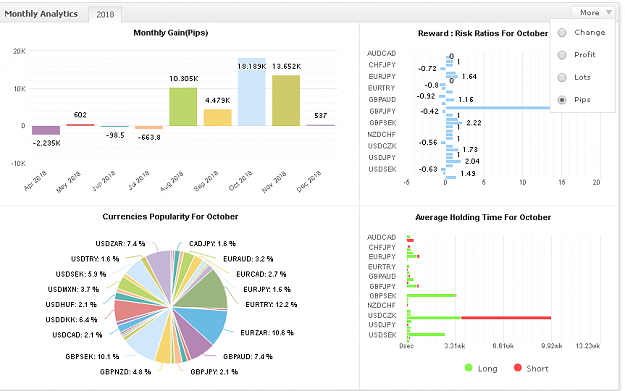Image resolution: width=625 pixels, height=391 pixels.
Task: Click the 'USDHUF: 2.1 %' pie label
Action: pyautogui.click(x=71, y=305)
